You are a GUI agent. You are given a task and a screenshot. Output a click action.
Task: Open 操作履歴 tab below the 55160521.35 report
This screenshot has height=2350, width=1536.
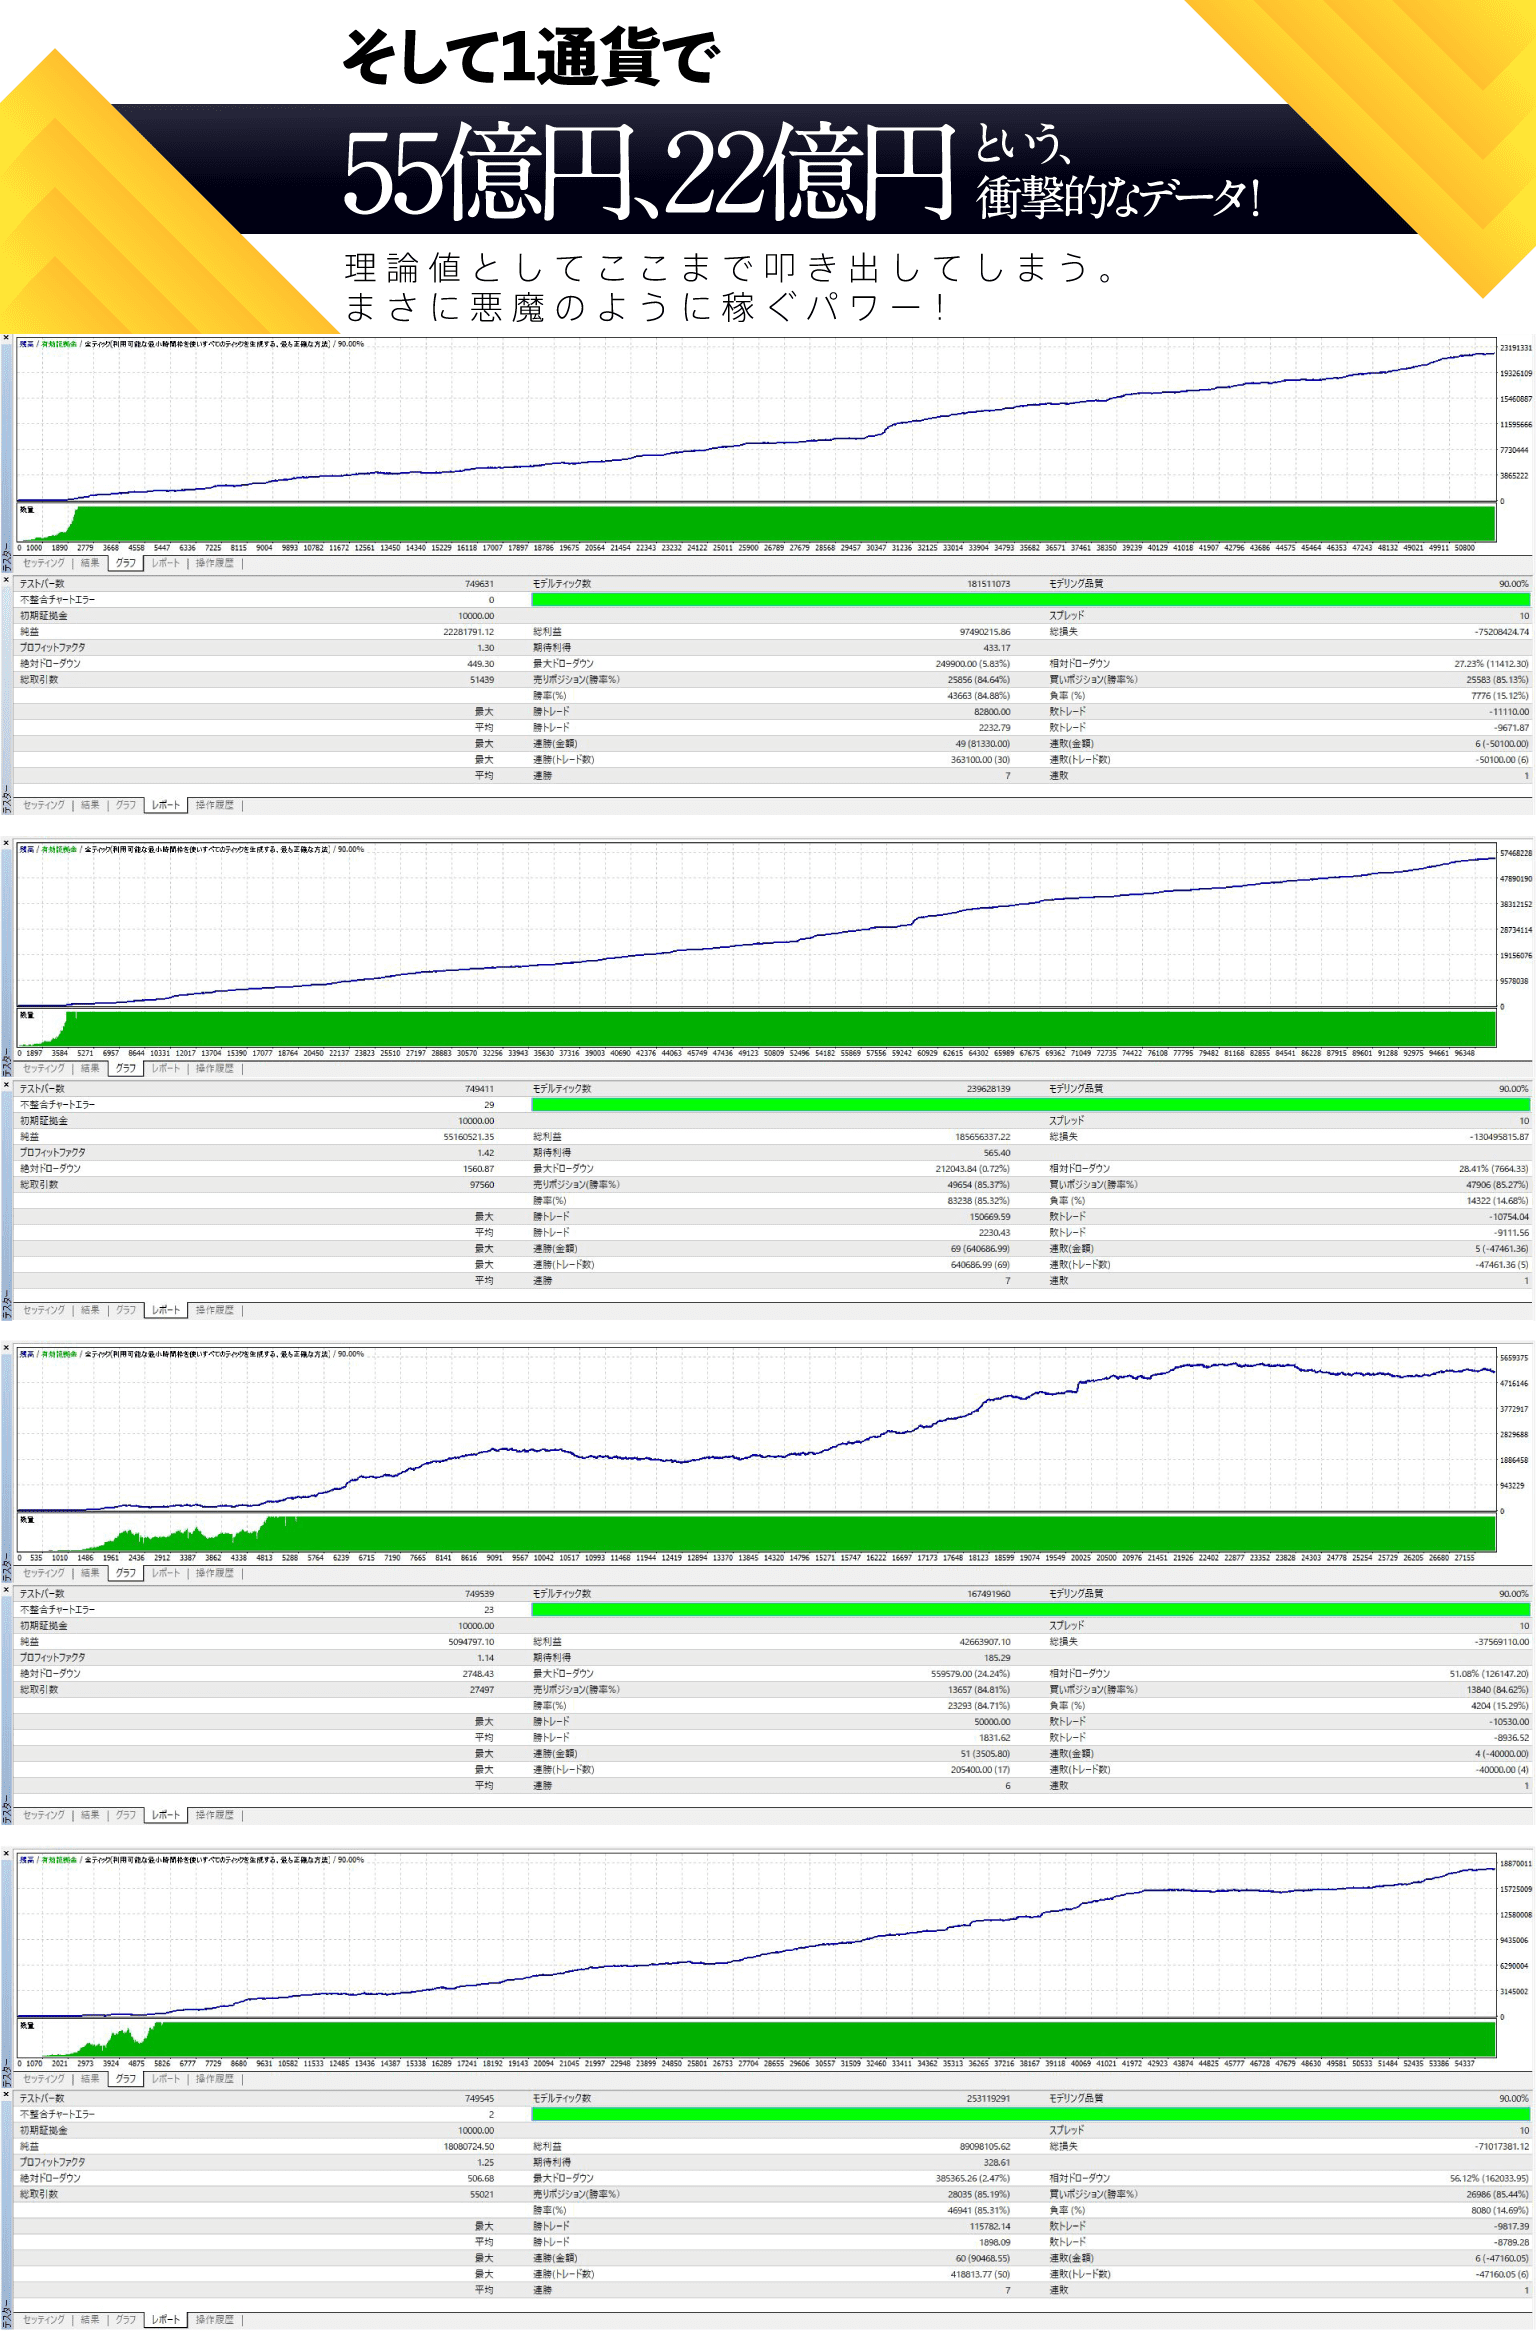(x=214, y=1310)
